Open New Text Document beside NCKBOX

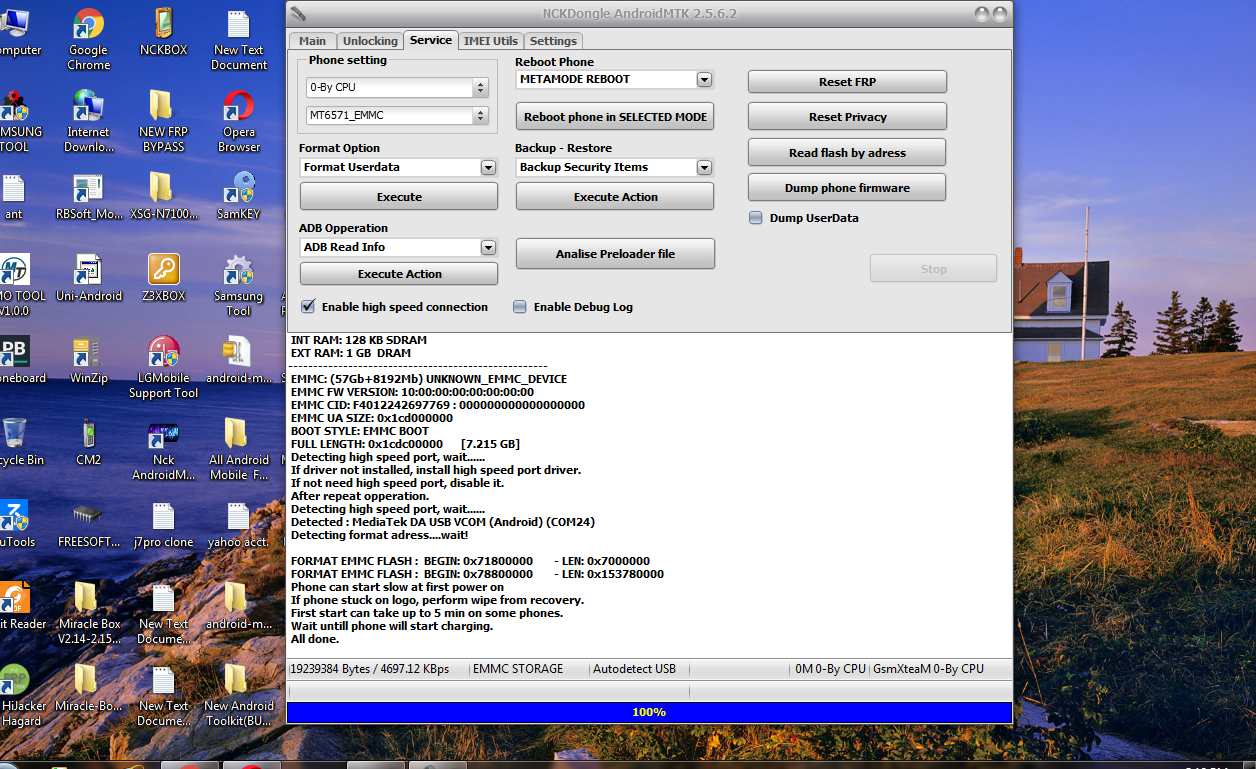pos(239,40)
